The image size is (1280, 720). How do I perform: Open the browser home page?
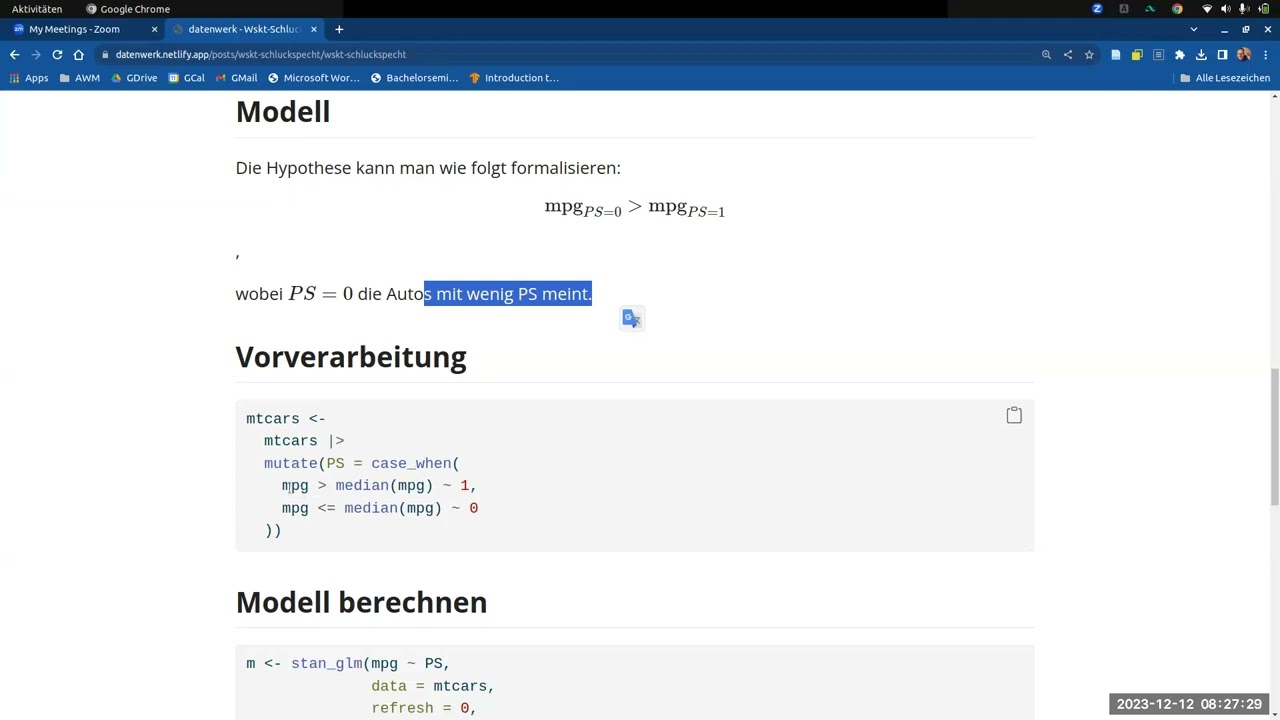coord(79,55)
